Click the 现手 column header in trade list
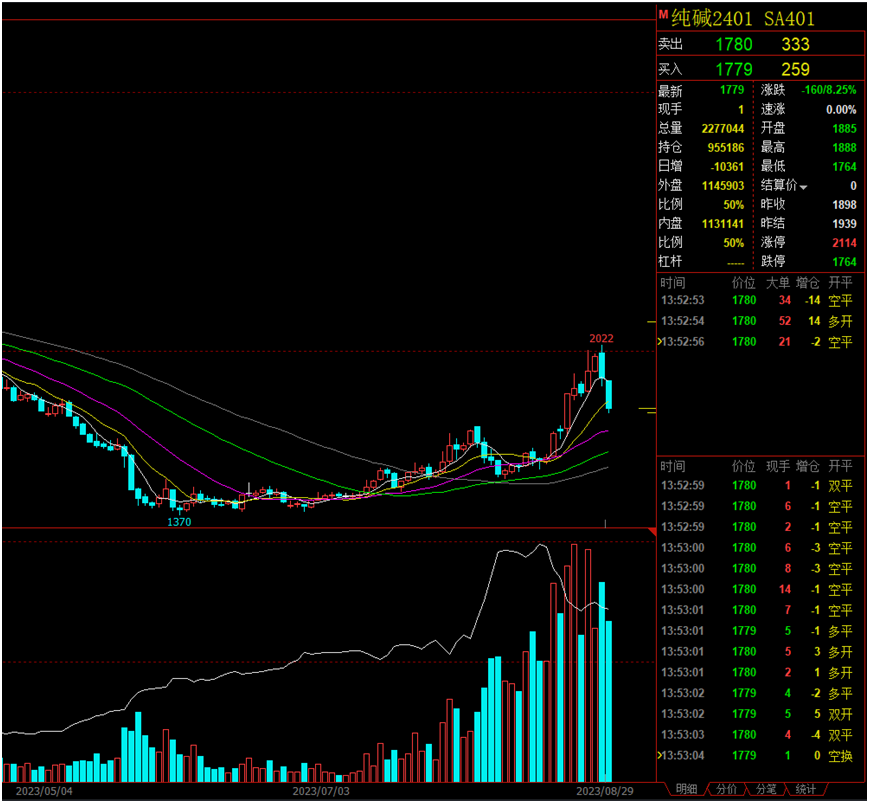Viewport: 869px width, 803px height. tap(777, 466)
